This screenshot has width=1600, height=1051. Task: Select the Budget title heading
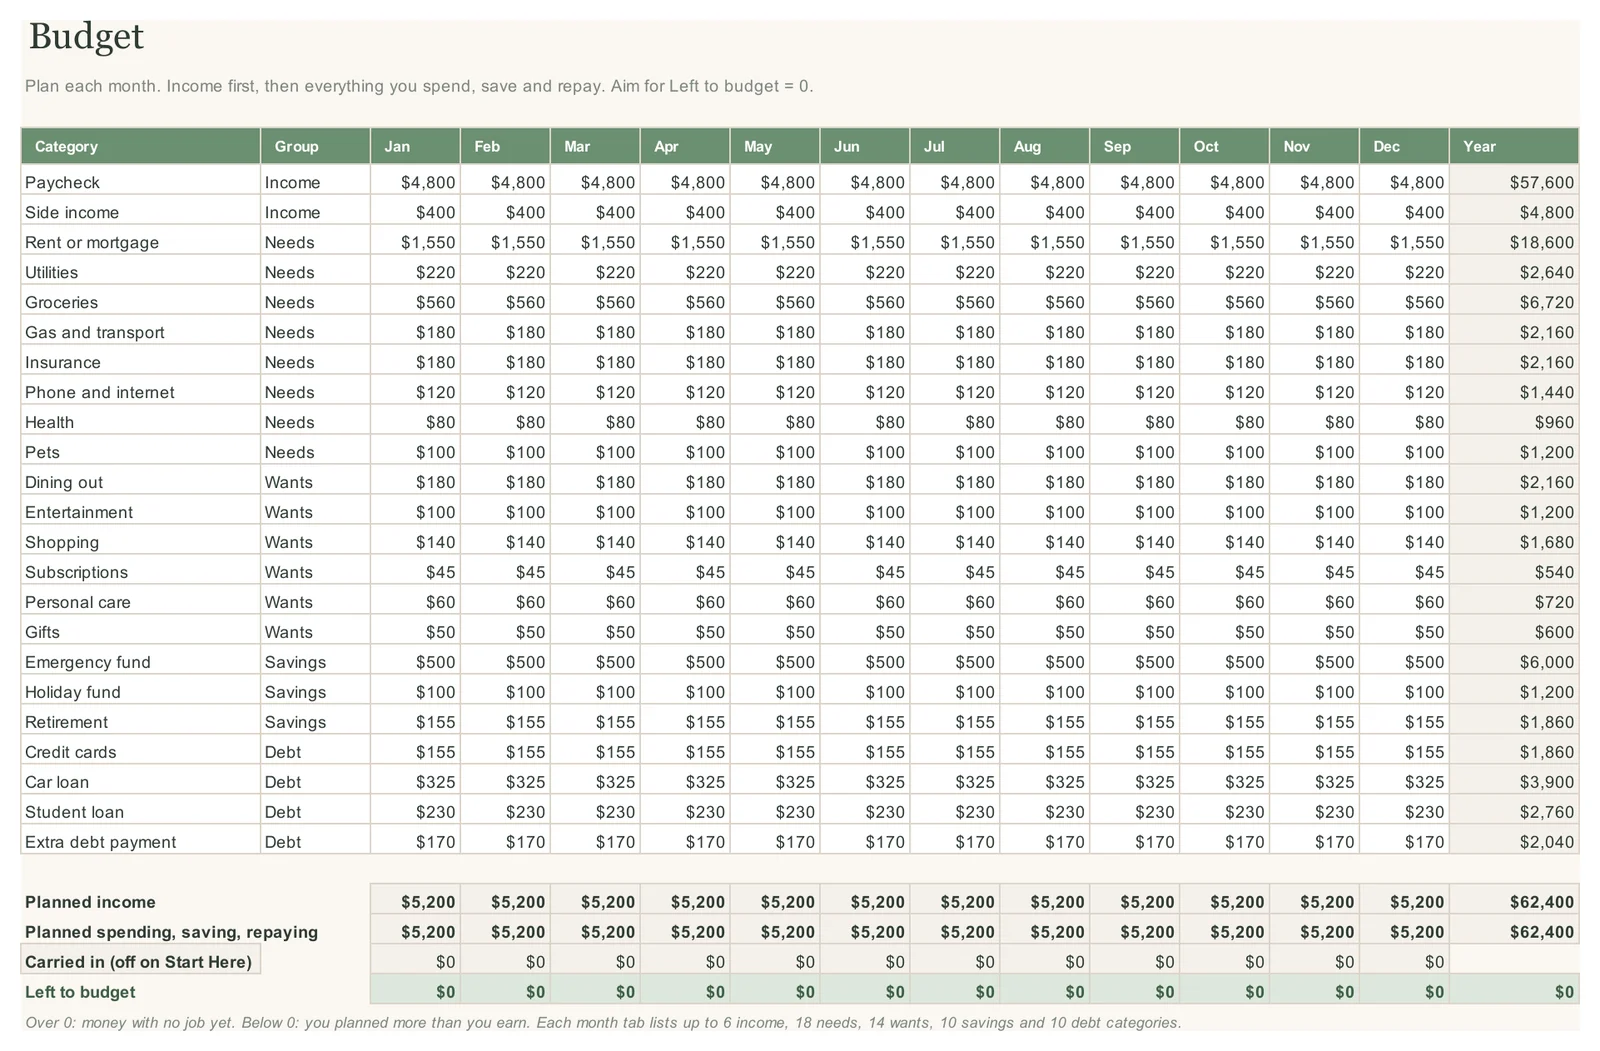pyautogui.click(x=86, y=37)
